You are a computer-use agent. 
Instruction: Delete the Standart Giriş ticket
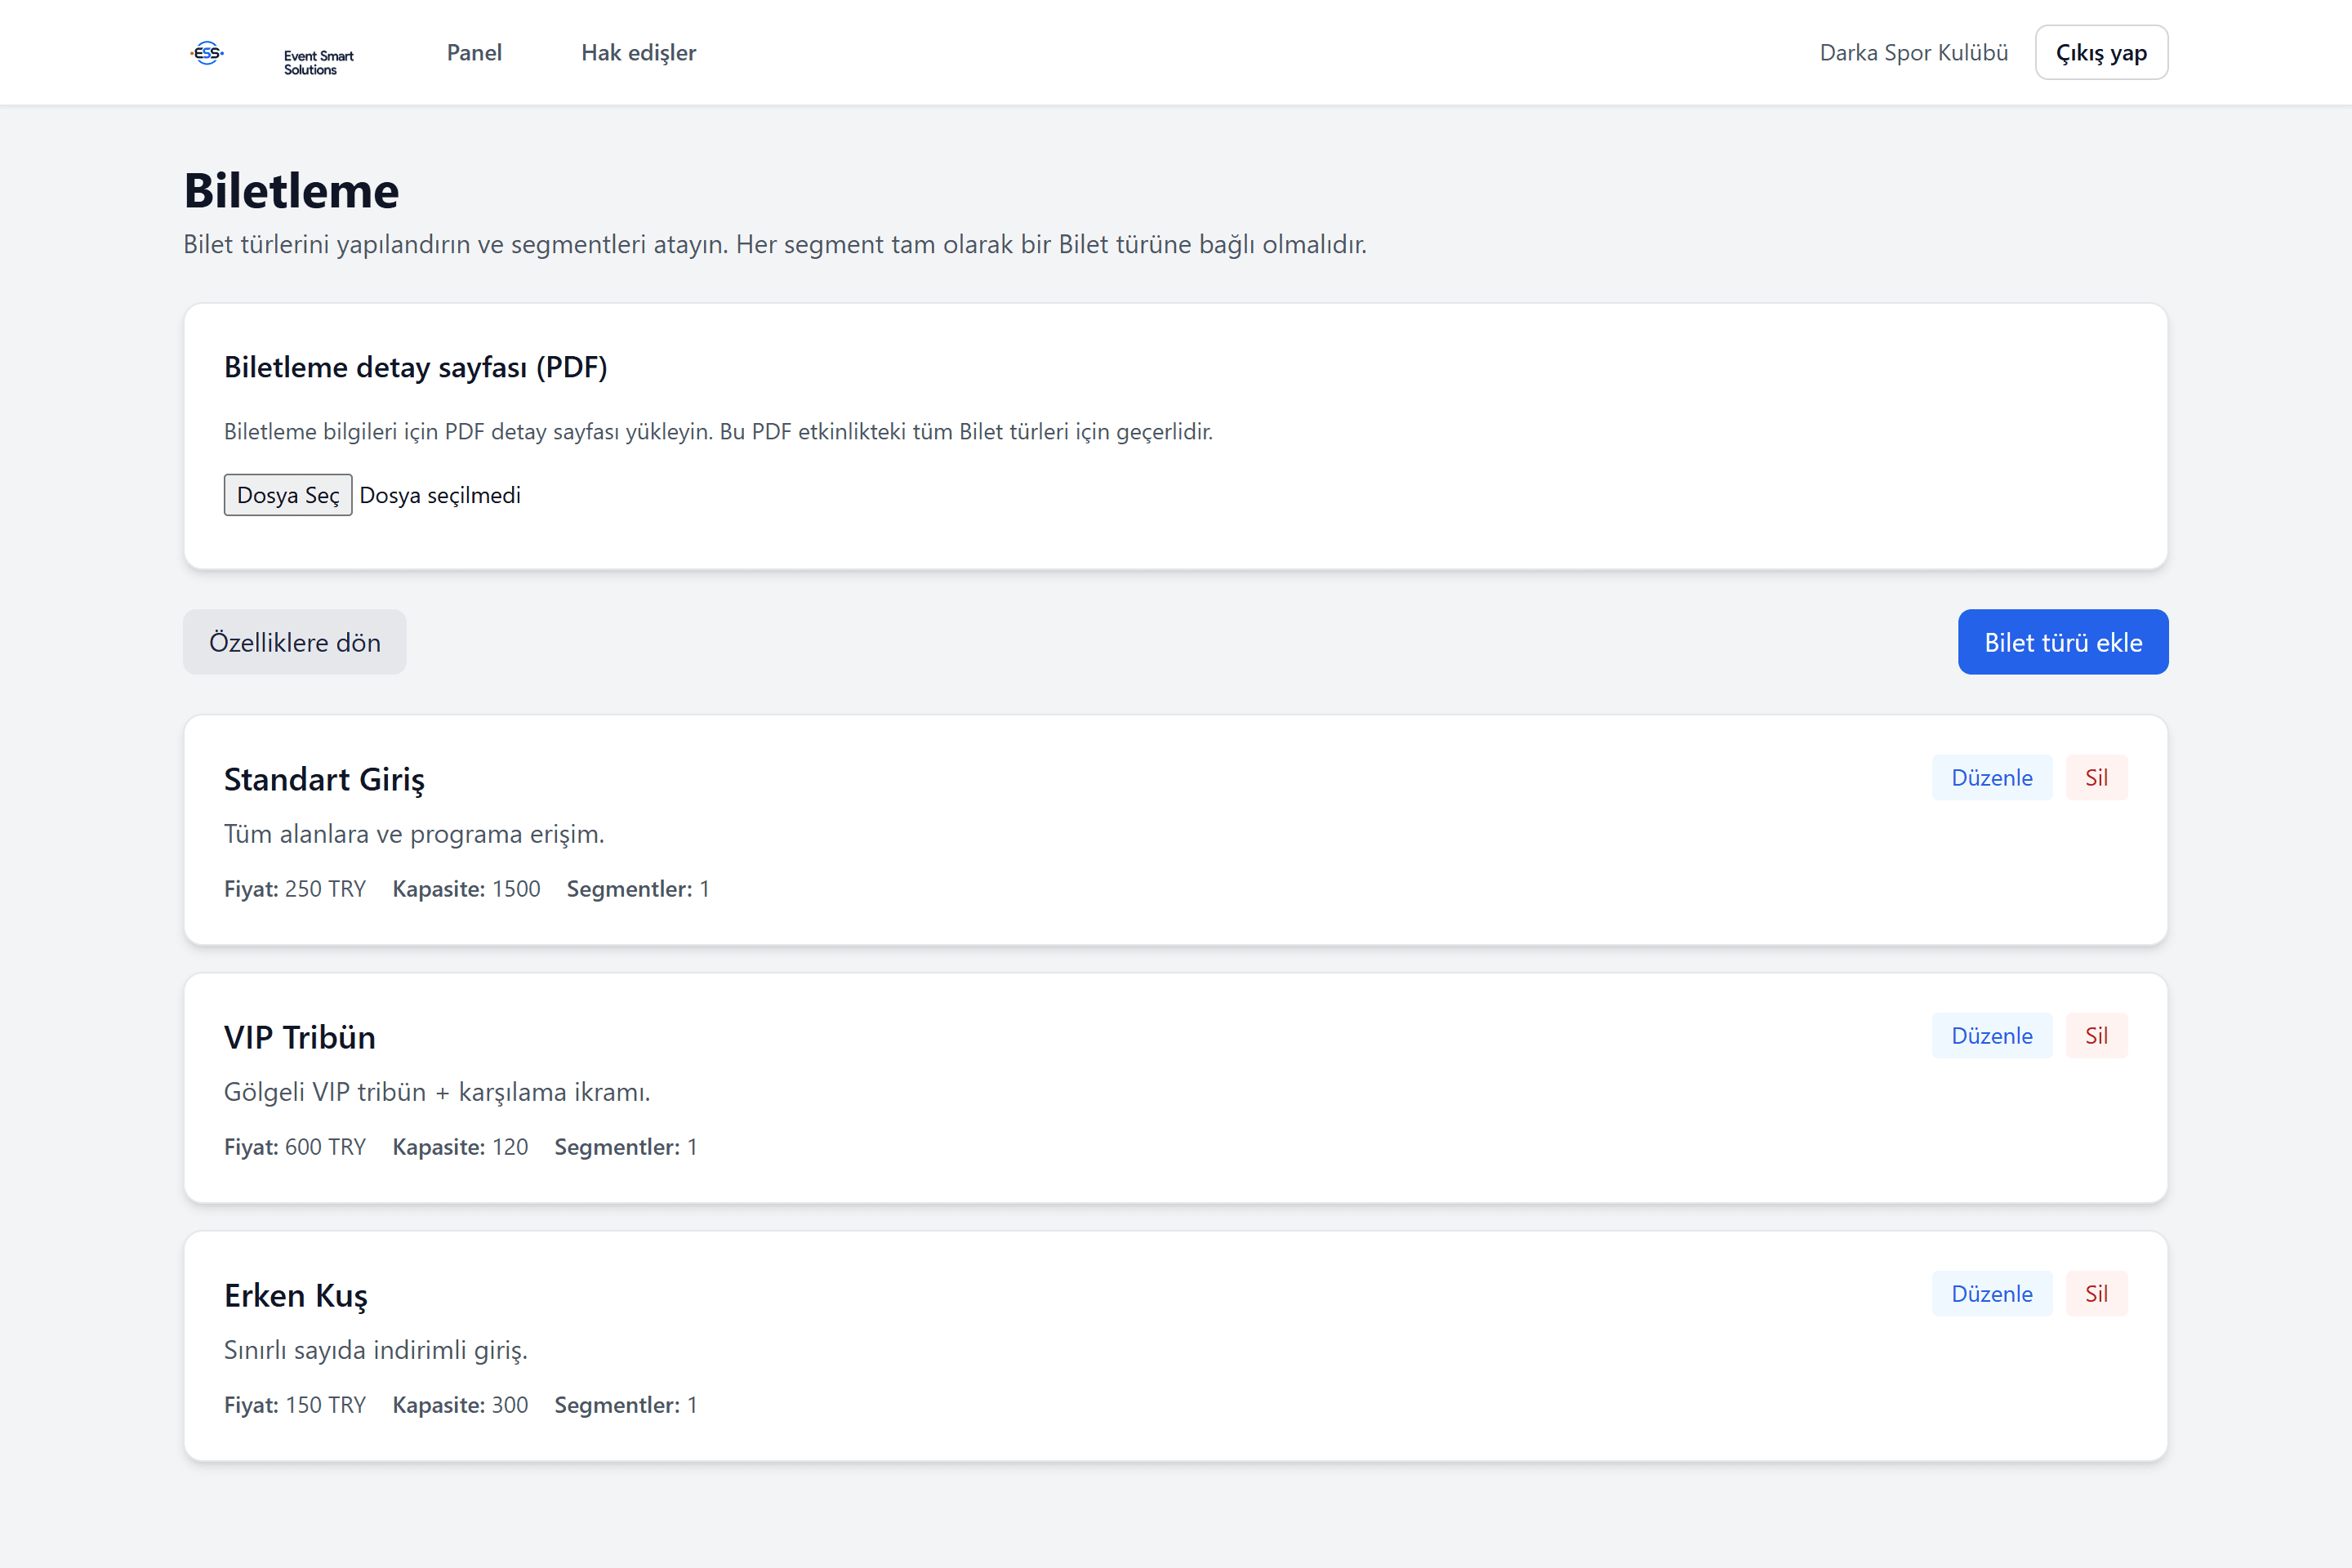(2096, 777)
